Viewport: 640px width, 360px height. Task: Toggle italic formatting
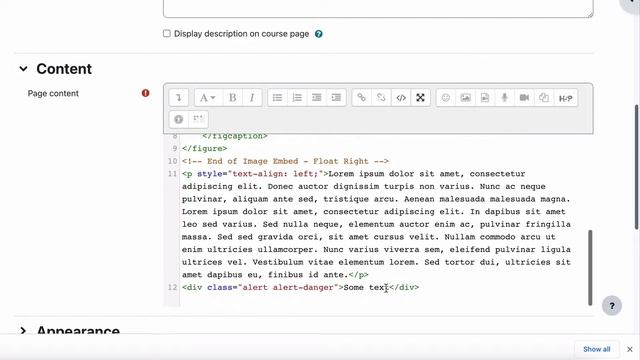click(x=252, y=98)
